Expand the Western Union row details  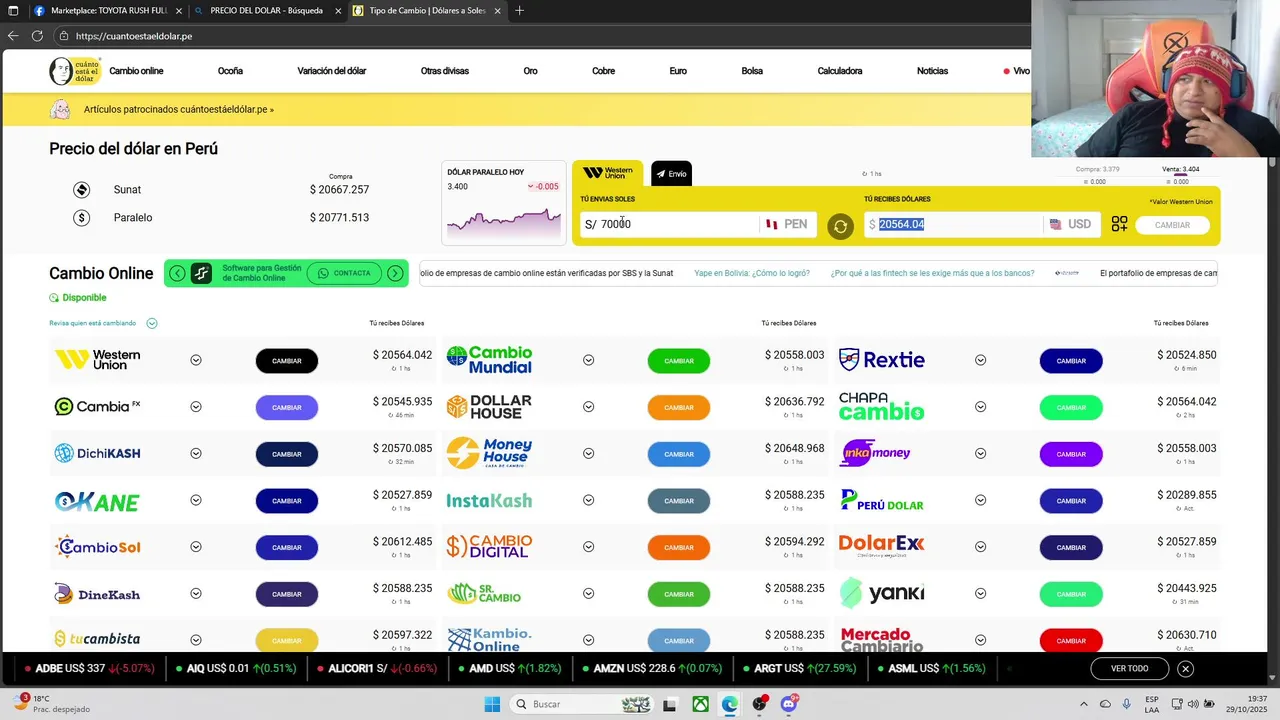click(x=196, y=360)
